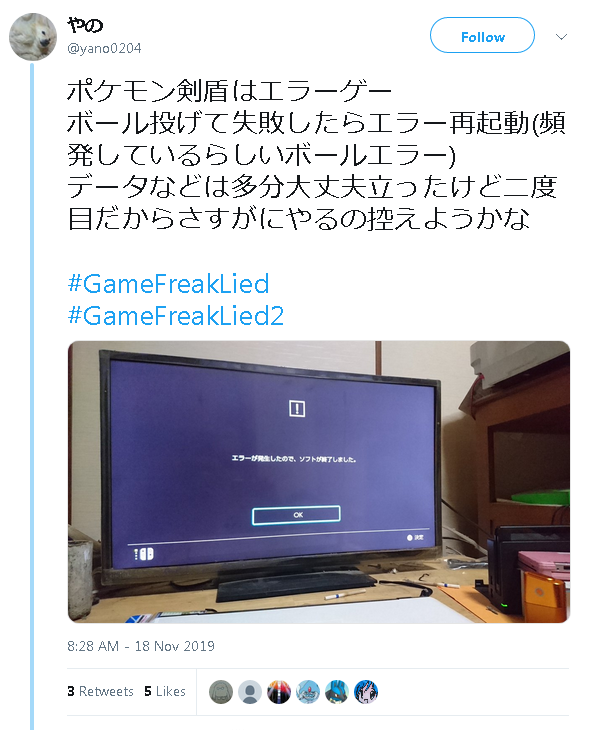Screen dimensions: 592x730
Task: Open the @yano0204 handle link
Action: click(x=104, y=48)
